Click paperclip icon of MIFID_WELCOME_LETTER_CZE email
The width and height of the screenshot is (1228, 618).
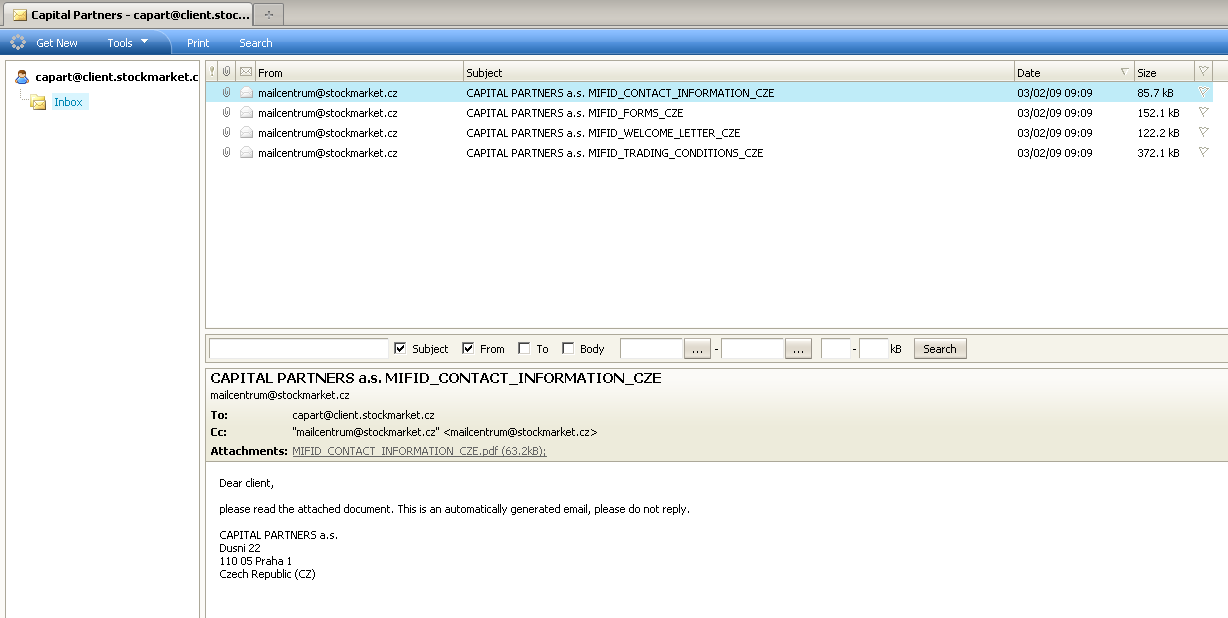(x=227, y=132)
